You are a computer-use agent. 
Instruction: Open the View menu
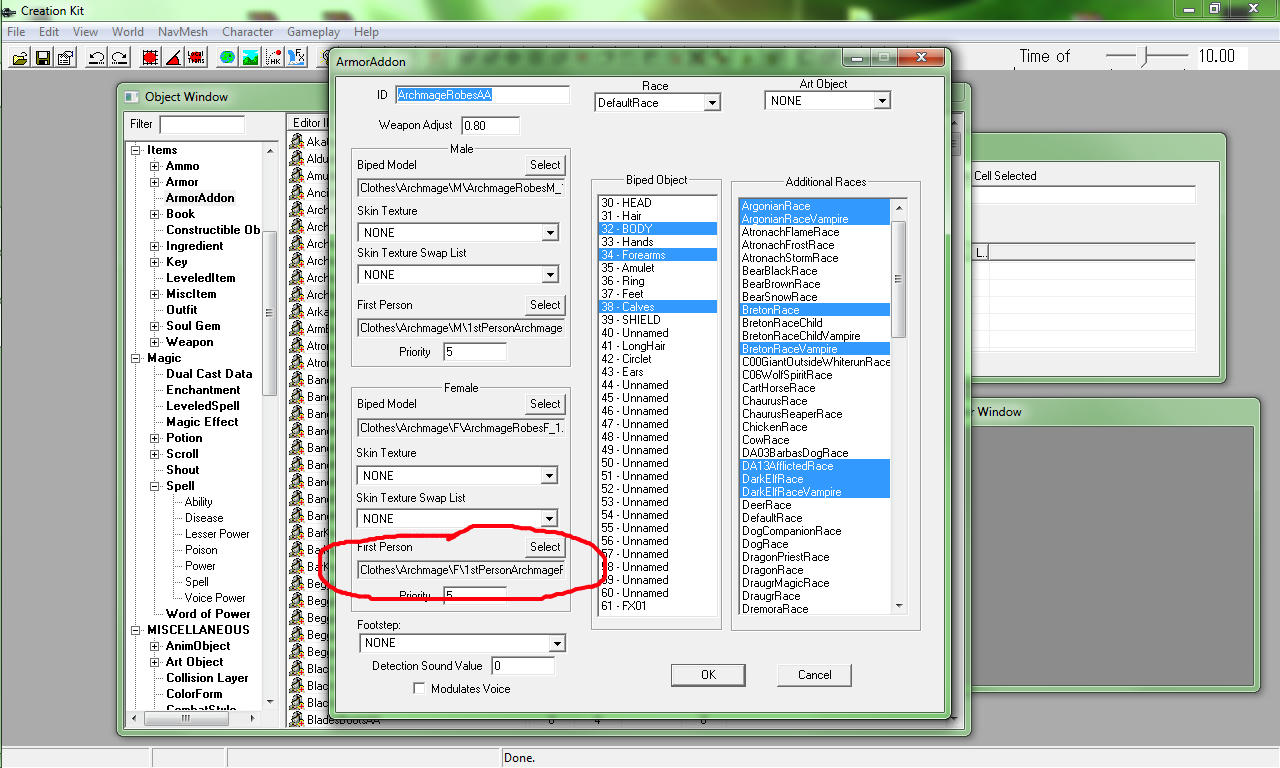[85, 32]
